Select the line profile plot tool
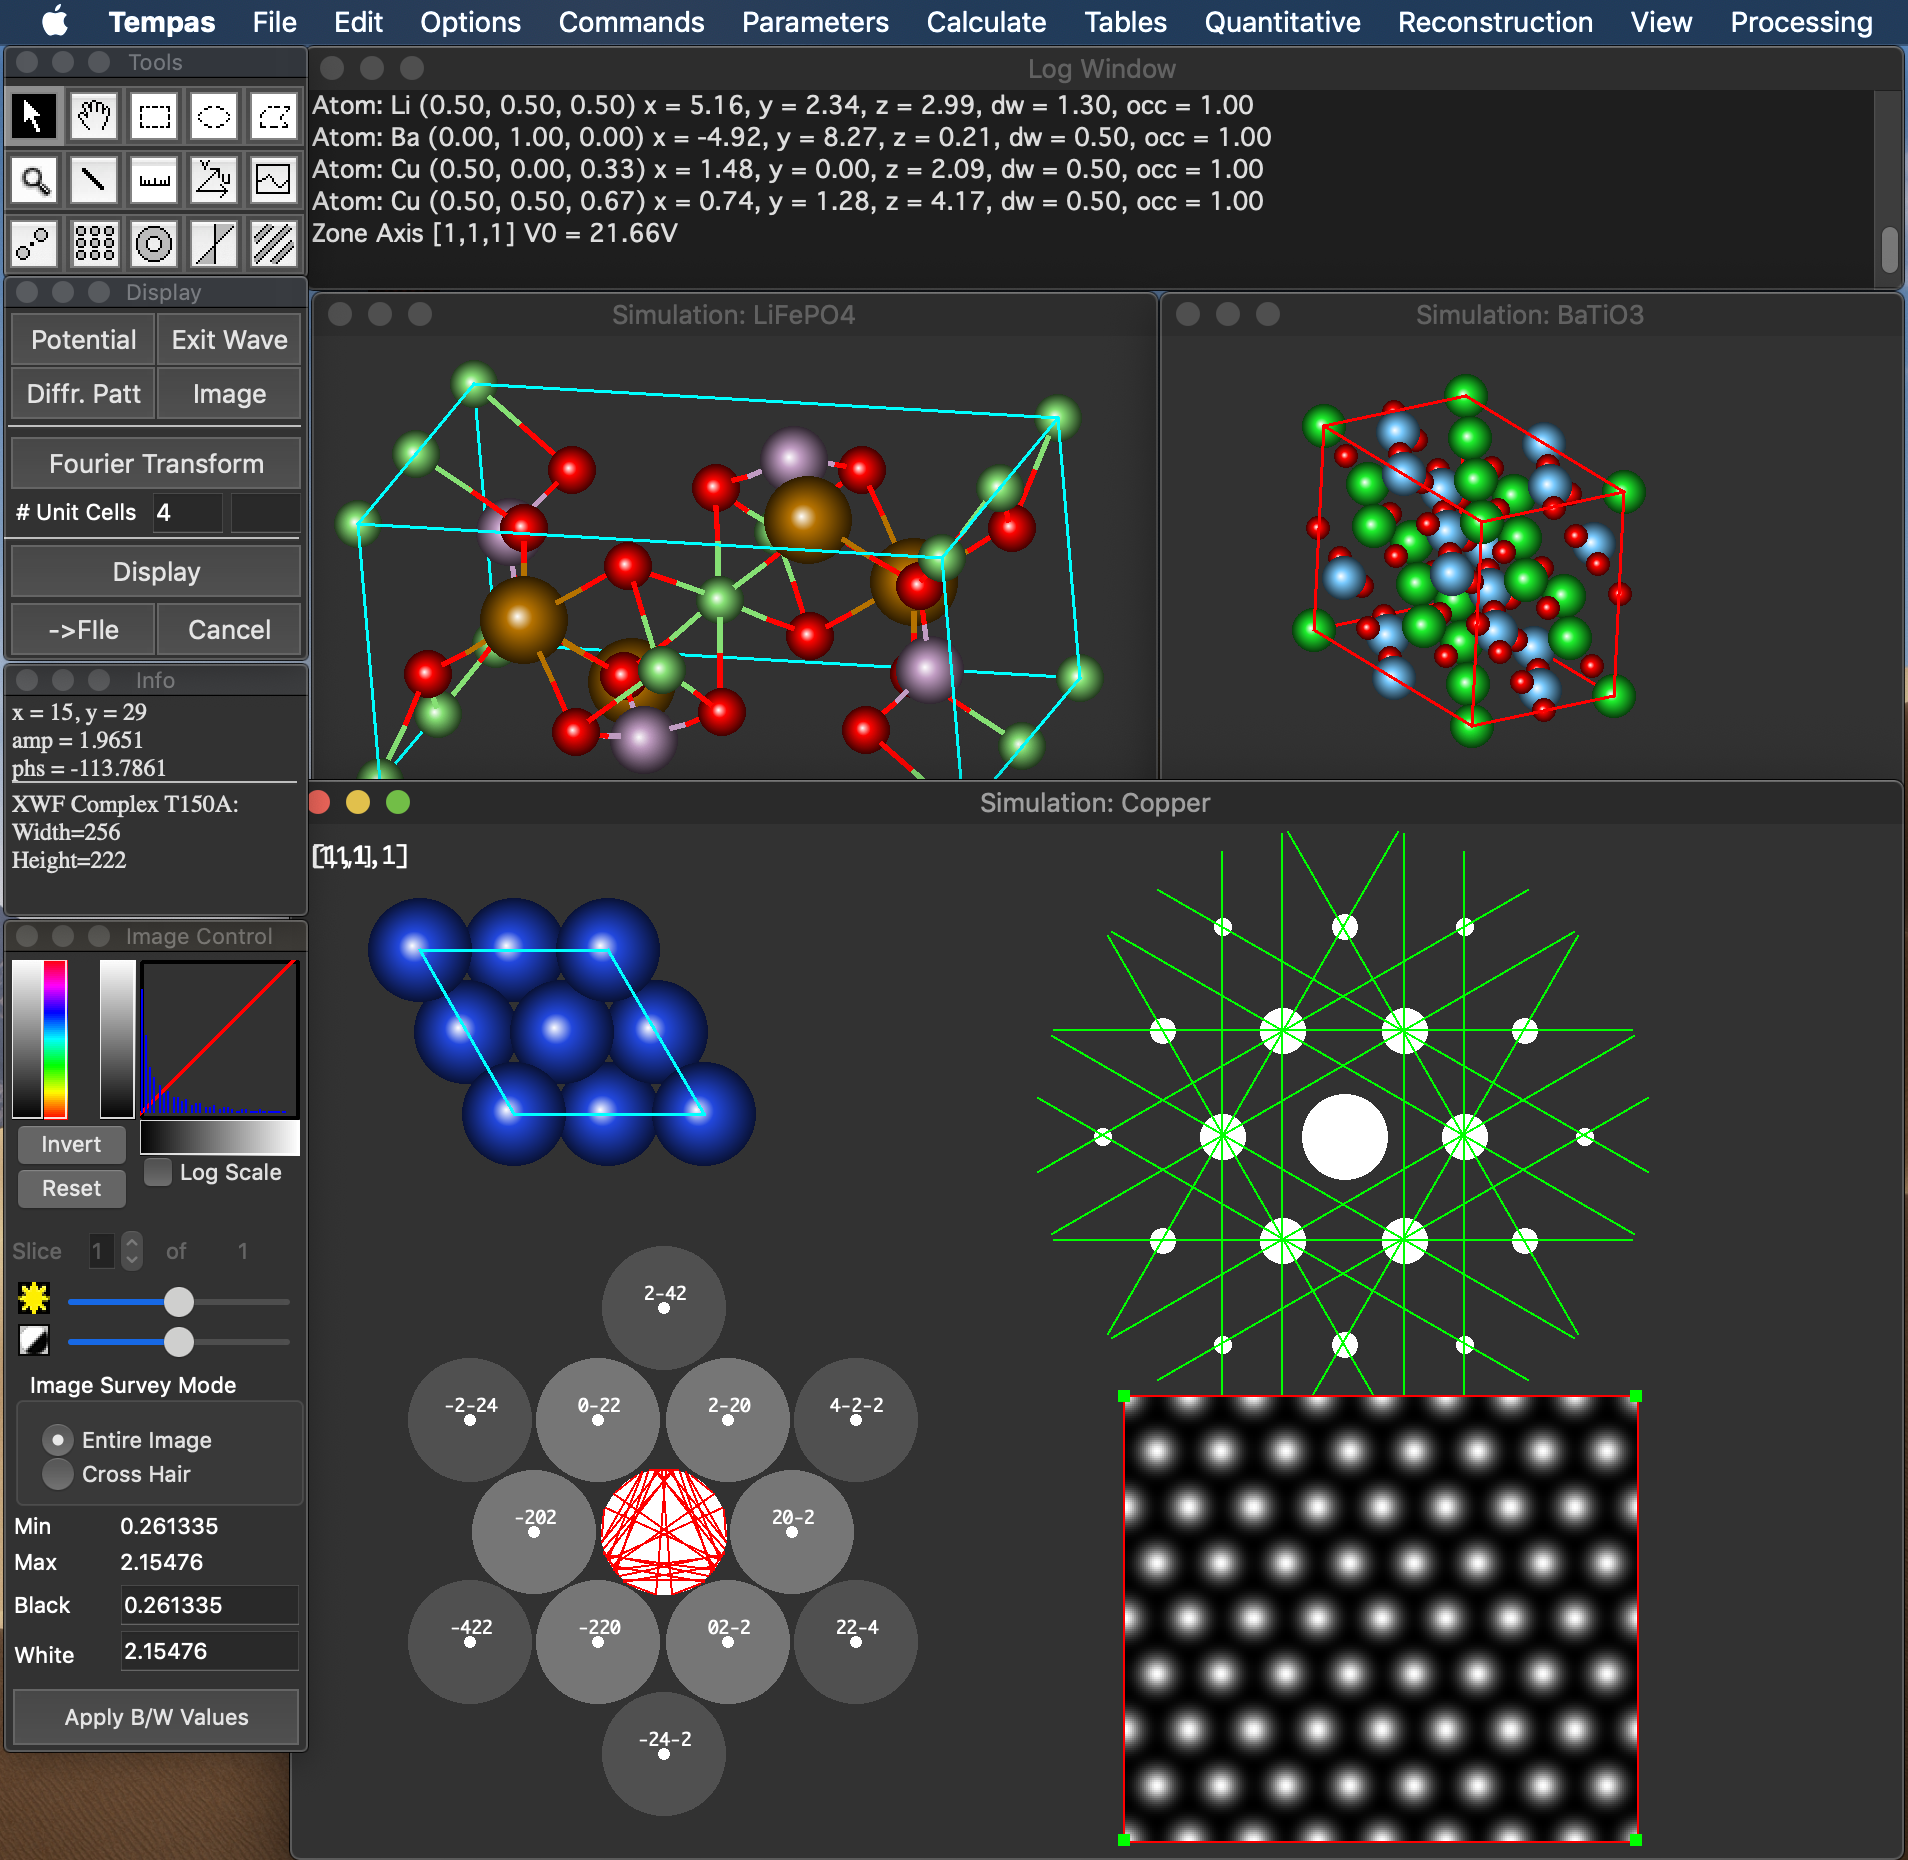 point(273,181)
